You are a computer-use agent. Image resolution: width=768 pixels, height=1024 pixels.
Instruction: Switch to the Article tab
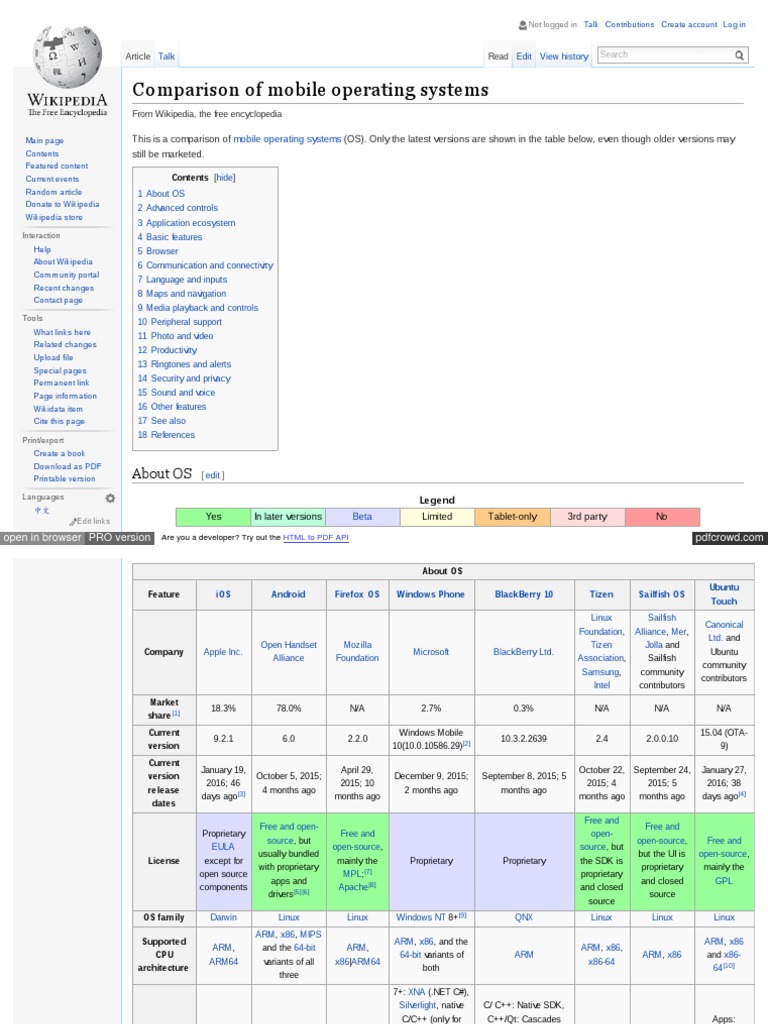click(x=138, y=56)
